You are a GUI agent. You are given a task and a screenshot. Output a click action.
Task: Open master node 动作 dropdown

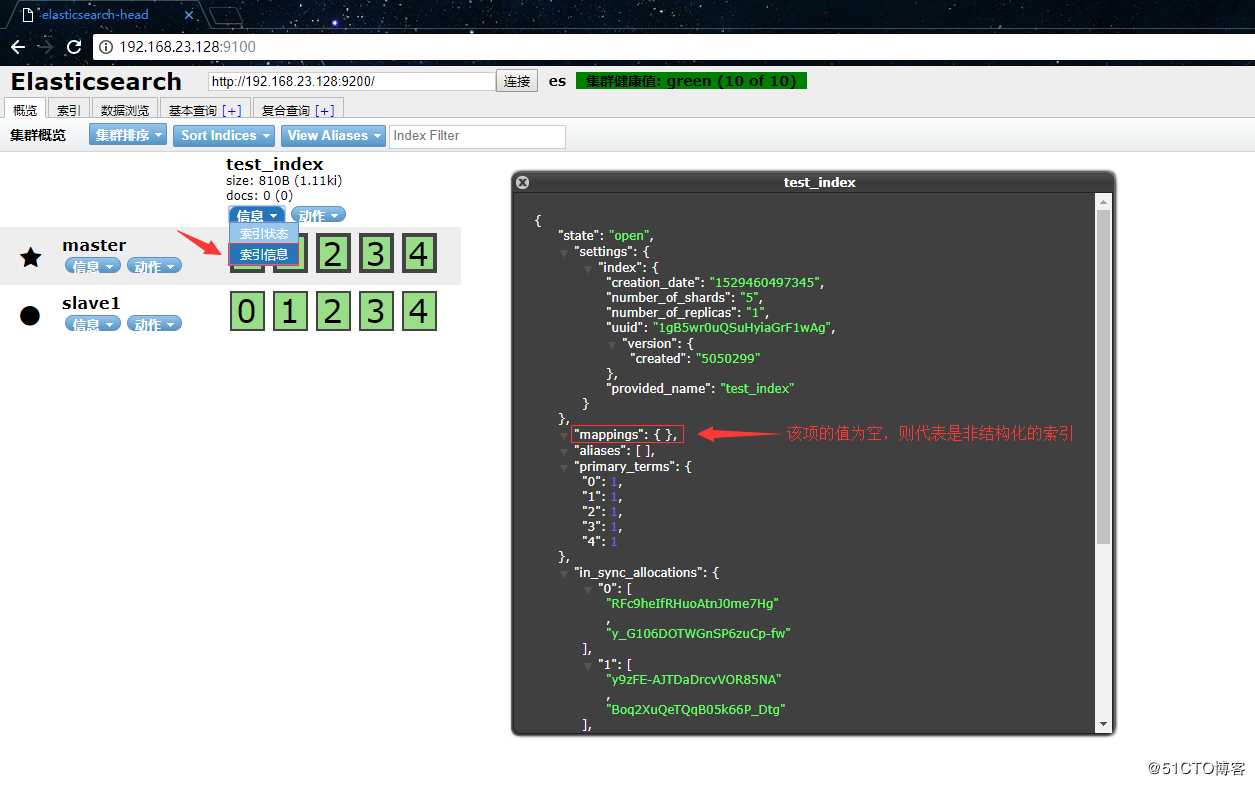pyautogui.click(x=154, y=266)
